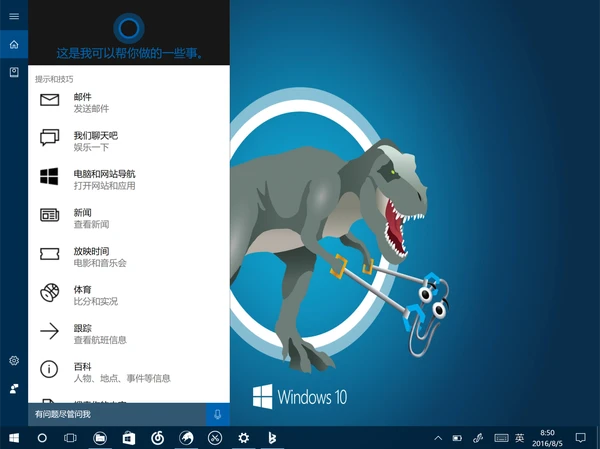The width and height of the screenshot is (600, 449).
Task: Open the Bing taskbar icon
Action: click(272, 438)
